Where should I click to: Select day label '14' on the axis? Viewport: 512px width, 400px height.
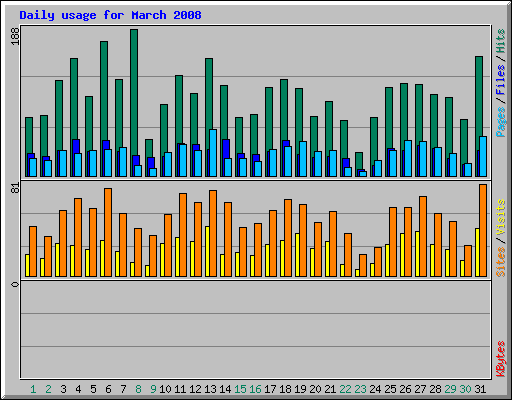225,389
